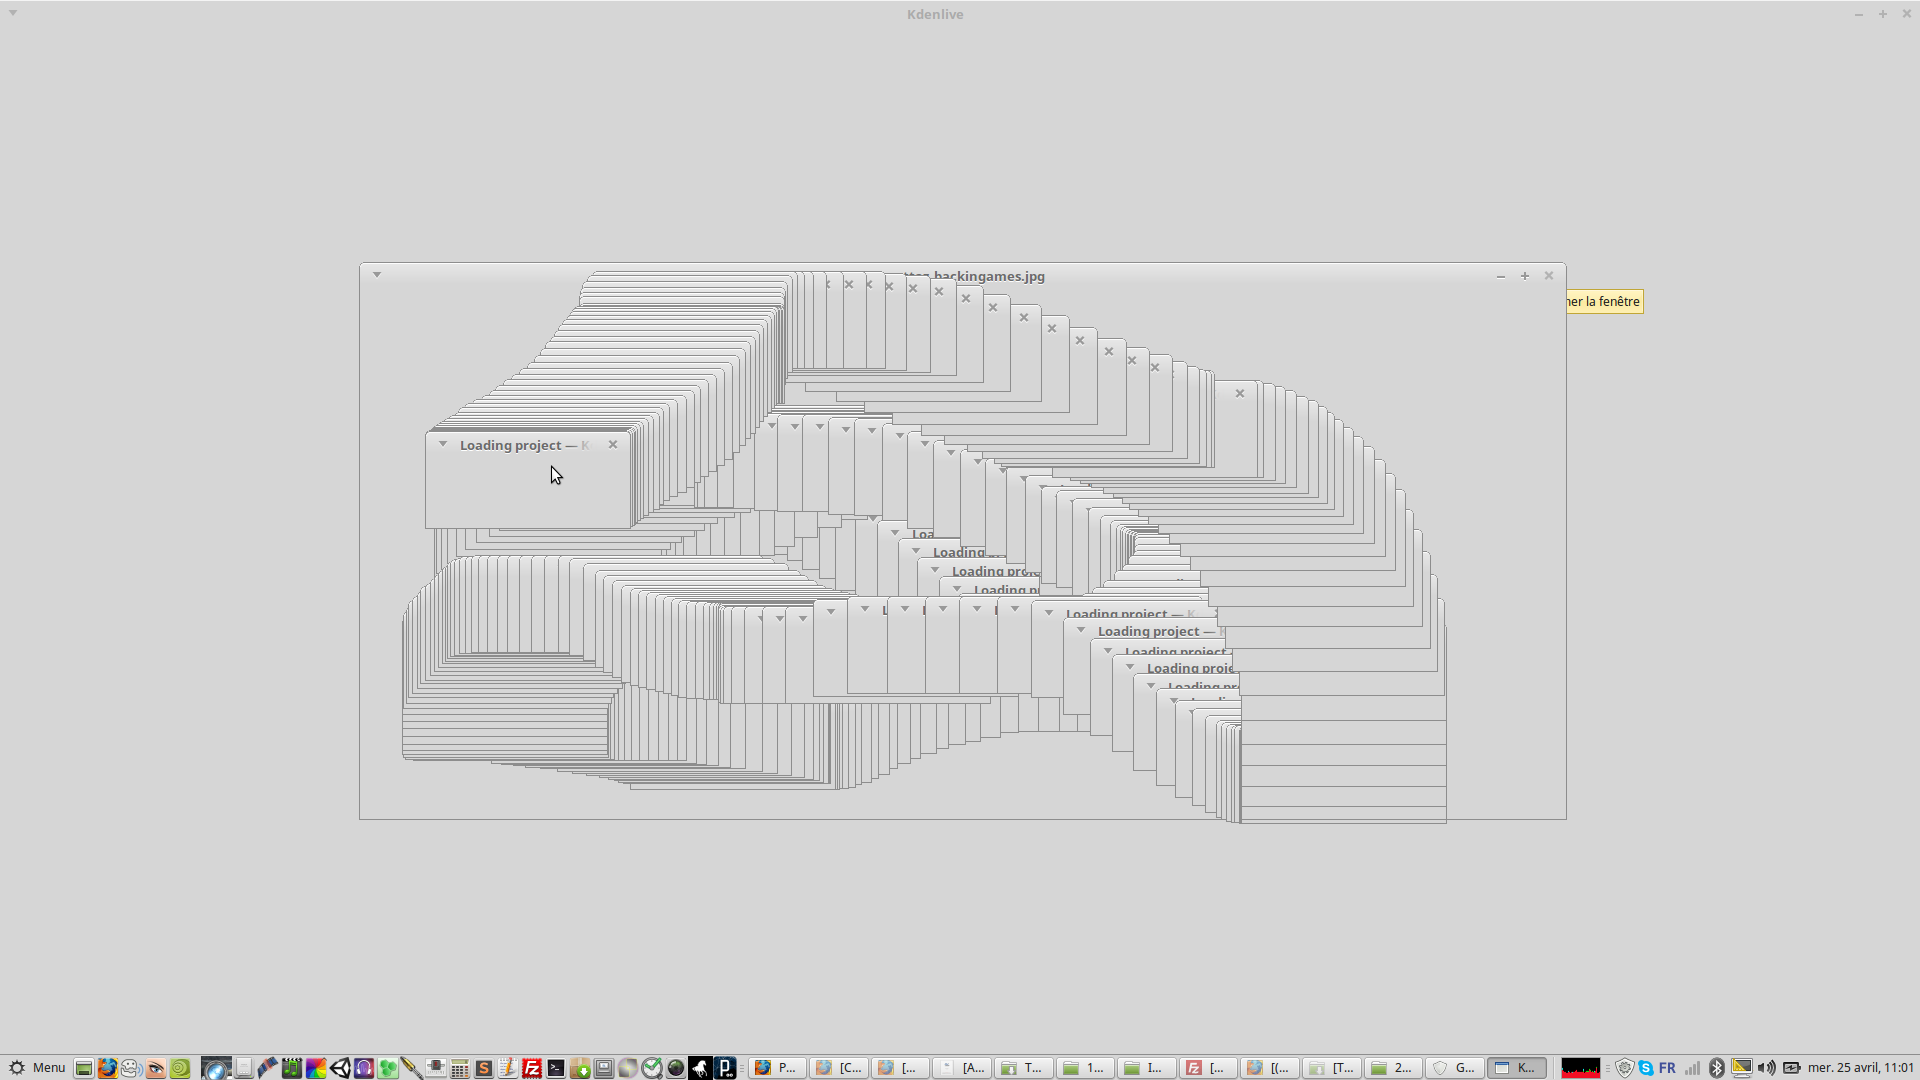Switch to FileZilla window in task list
This screenshot has height=1080, width=1920.
[x=1207, y=1068]
